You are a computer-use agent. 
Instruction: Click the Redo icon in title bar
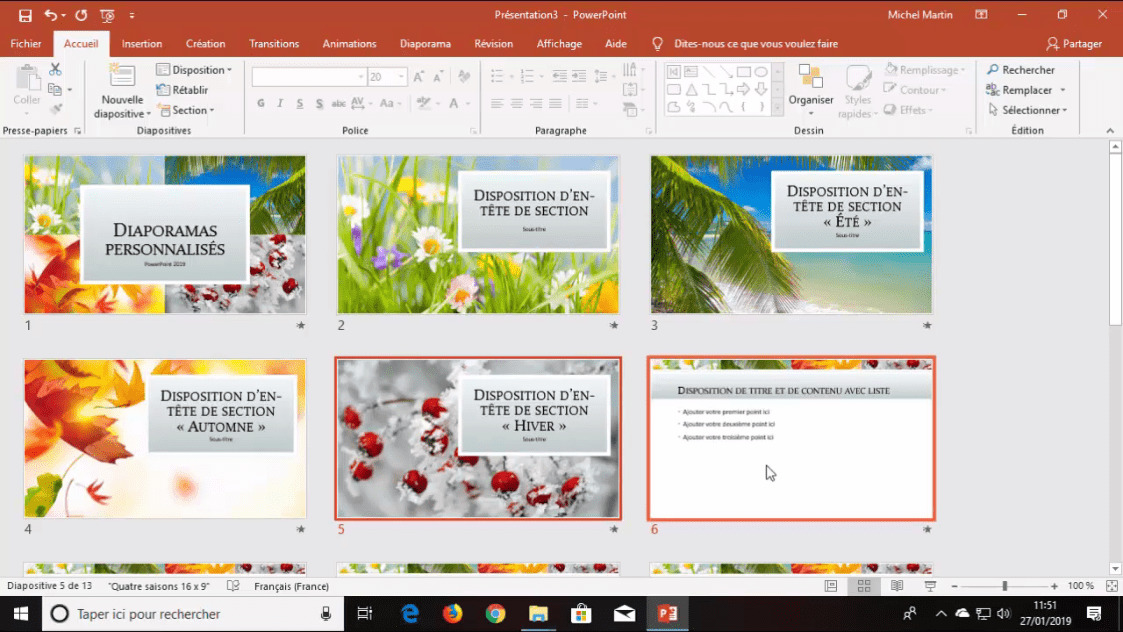(81, 15)
